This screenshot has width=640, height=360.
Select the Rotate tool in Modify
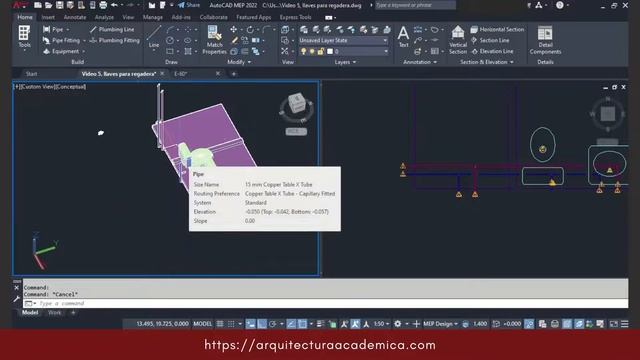point(250,29)
